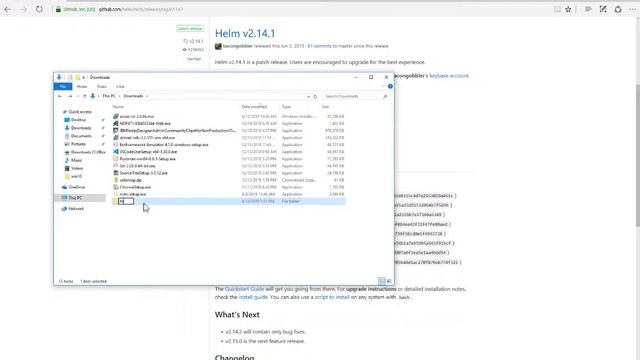Screen dimensions: 640x360
Task: Toggle reading view icon in address bar
Action: tap(557, 9)
